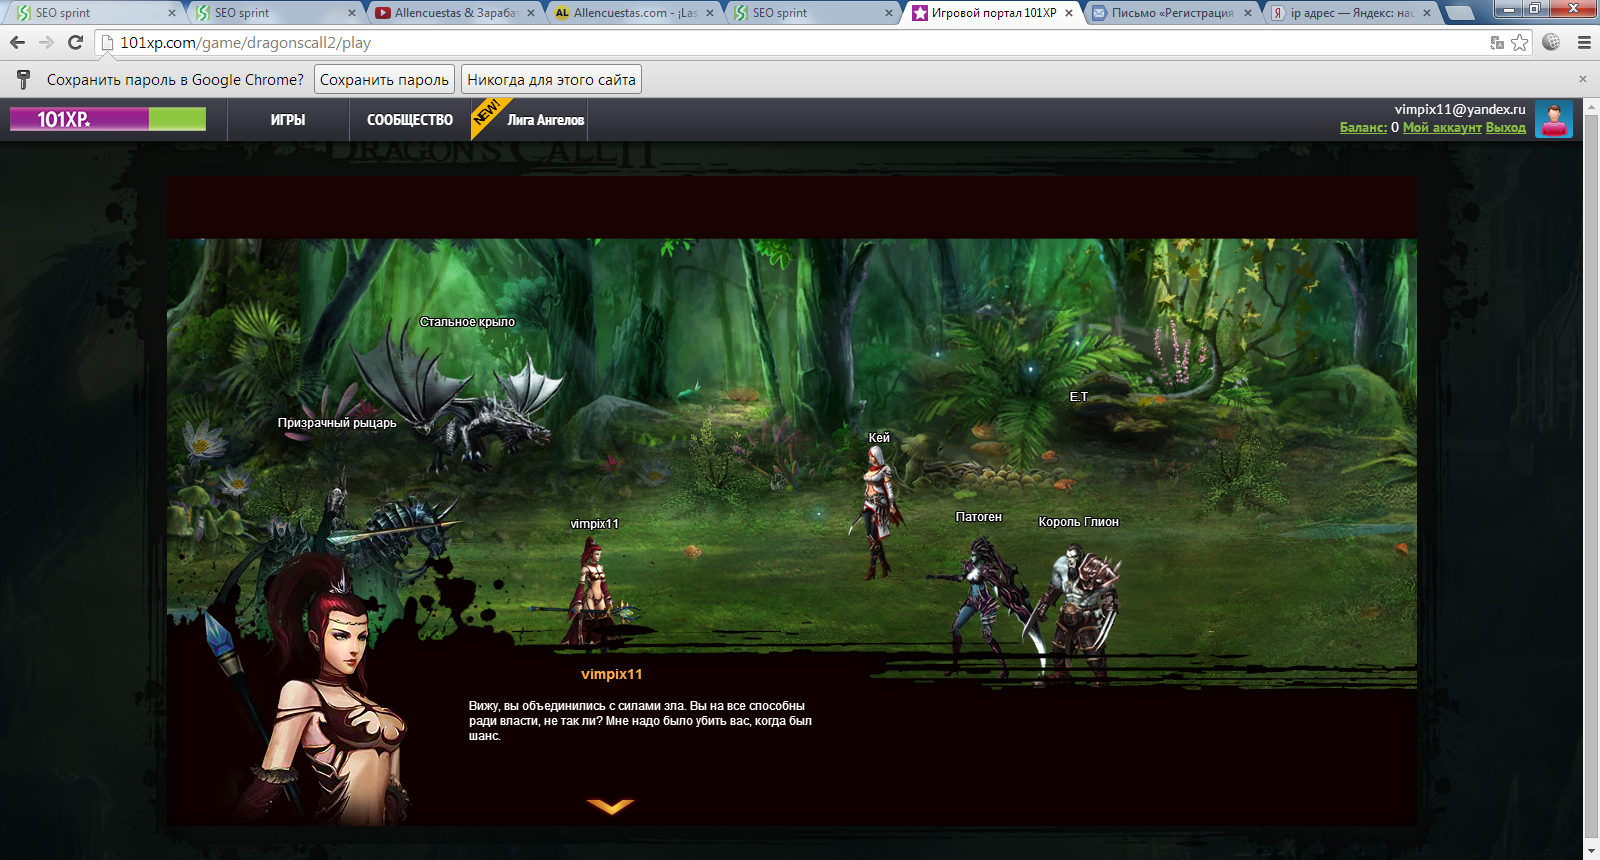Image resolution: width=1600 pixels, height=860 pixels.
Task: Switch to the Allencuestas & Зараба YouTube tab
Action: (456, 13)
